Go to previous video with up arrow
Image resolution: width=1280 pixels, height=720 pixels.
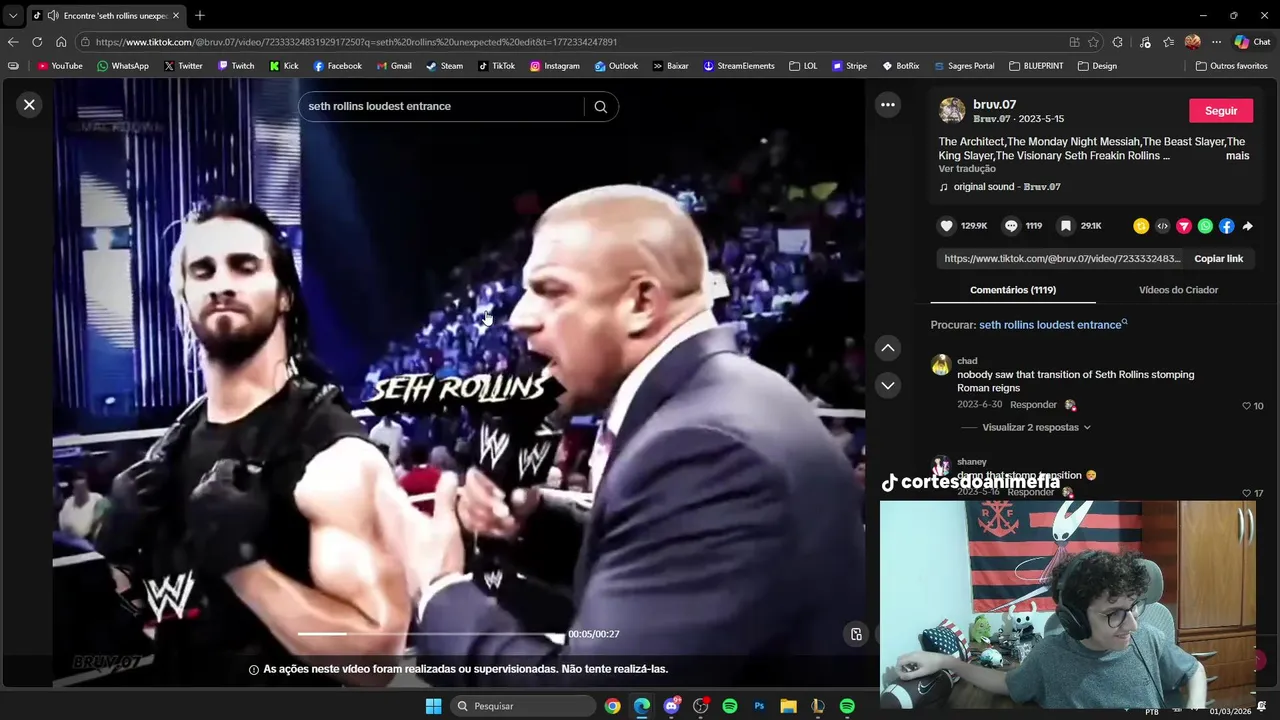[888, 348]
